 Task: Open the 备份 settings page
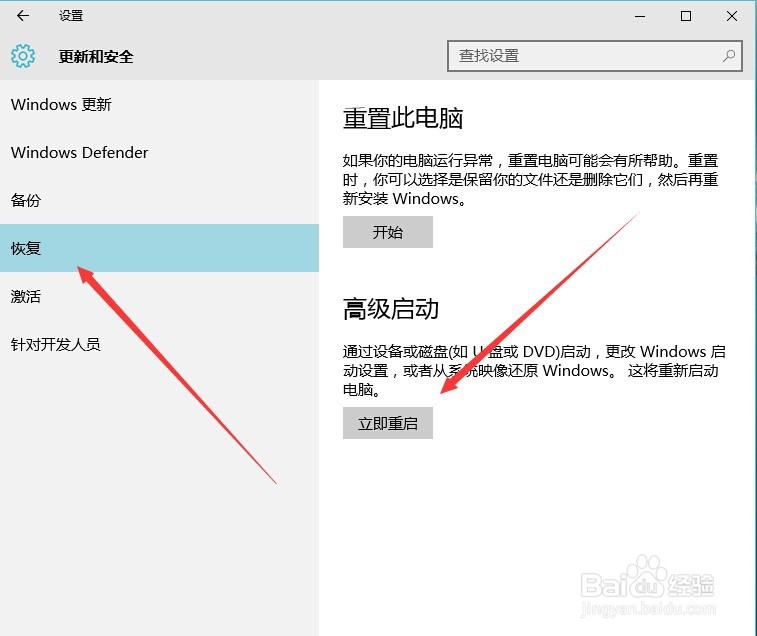[159, 200]
